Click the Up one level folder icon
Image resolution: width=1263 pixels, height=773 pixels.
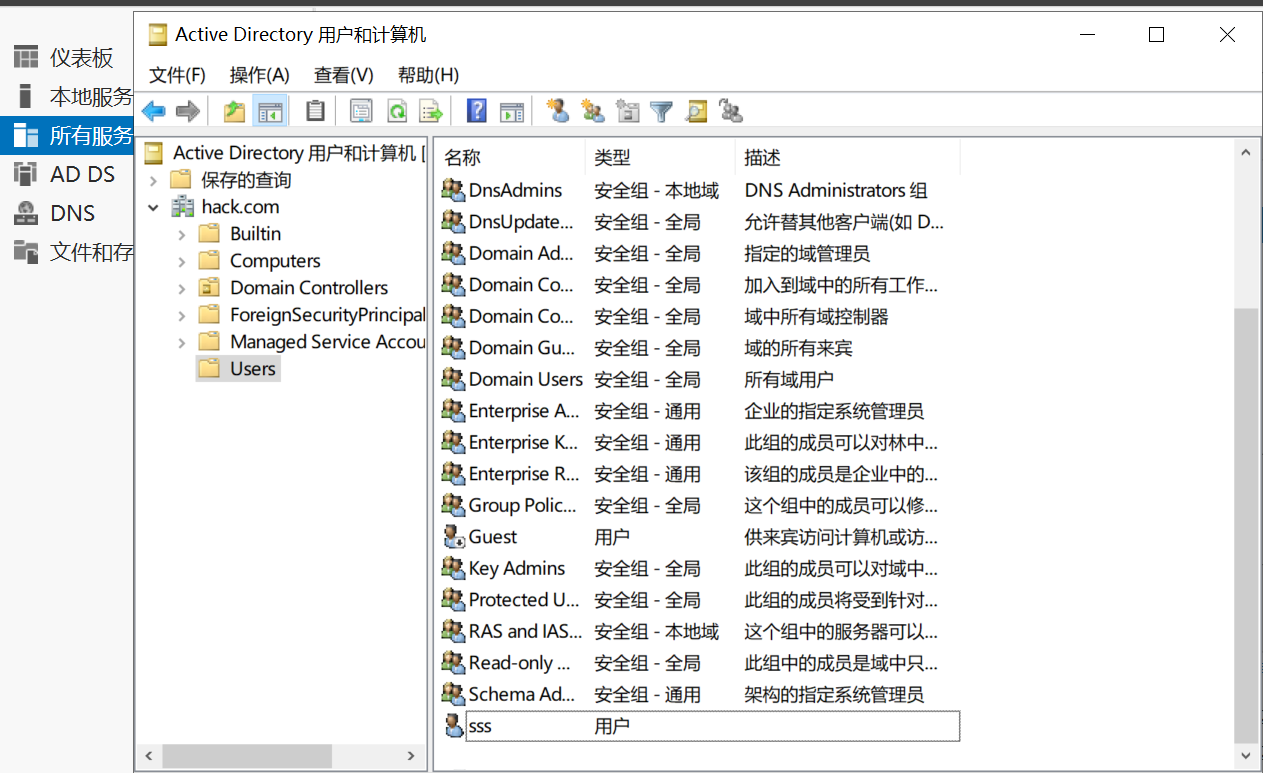[x=234, y=111]
